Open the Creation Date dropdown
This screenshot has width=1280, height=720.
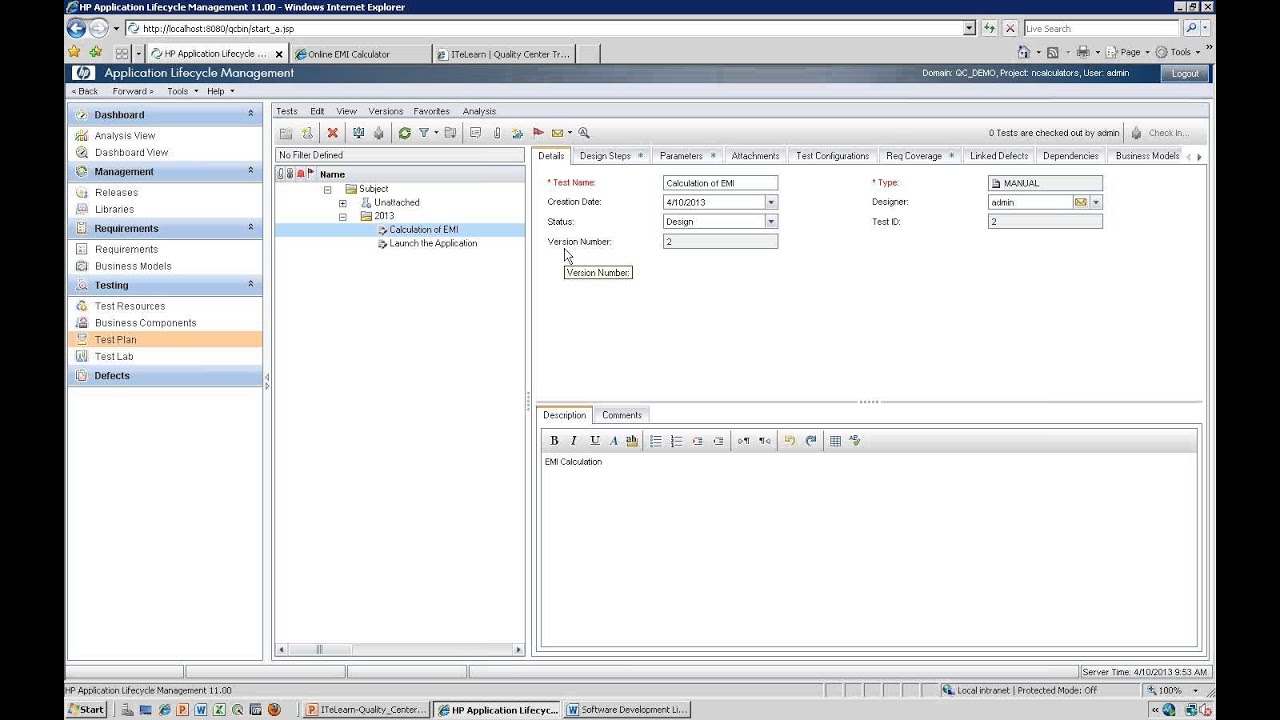pyautogui.click(x=771, y=202)
